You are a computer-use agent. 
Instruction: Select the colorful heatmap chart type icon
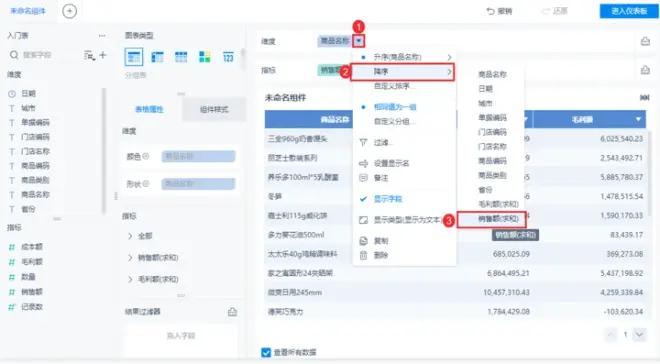205,57
